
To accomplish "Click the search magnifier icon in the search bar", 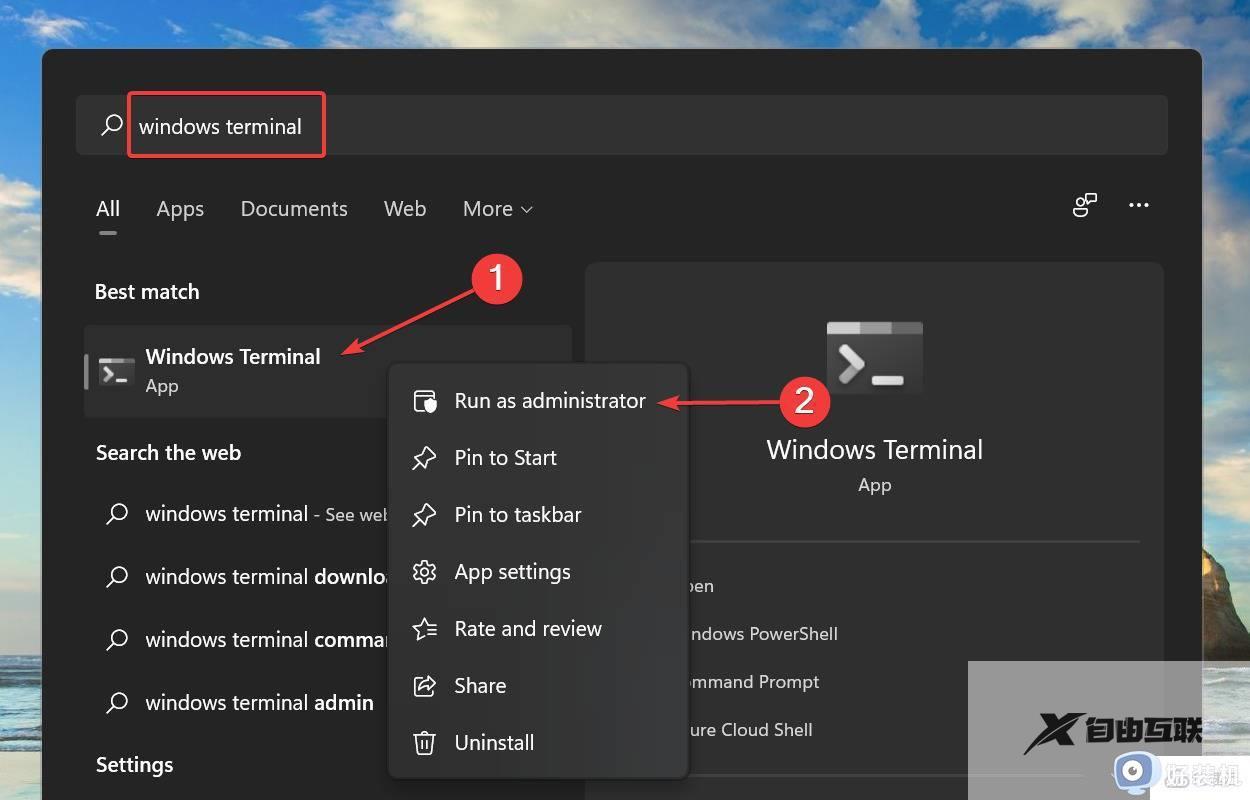I will [110, 125].
